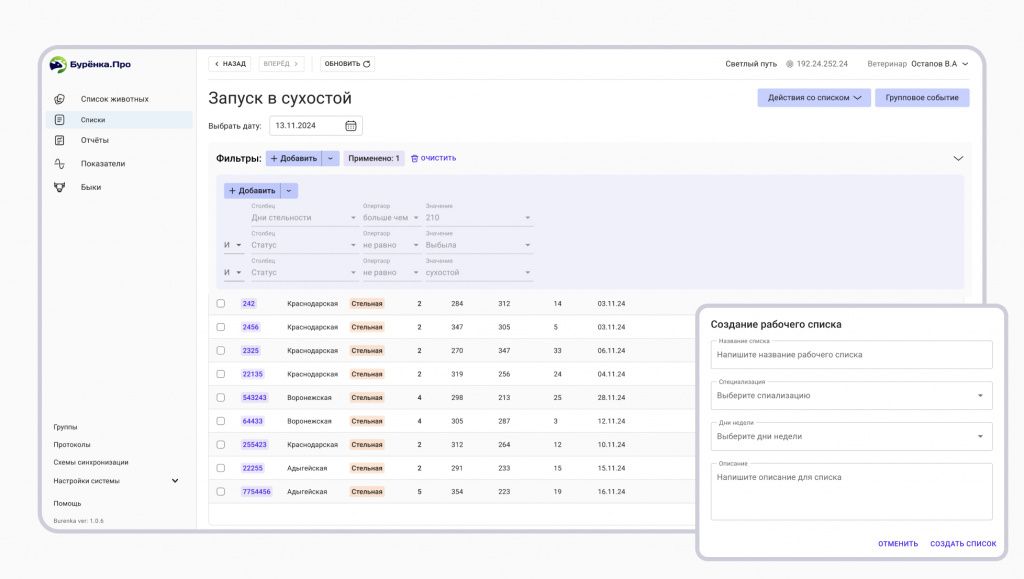Click the НАЗАД back button
This screenshot has height=579, width=1024.
230,64
